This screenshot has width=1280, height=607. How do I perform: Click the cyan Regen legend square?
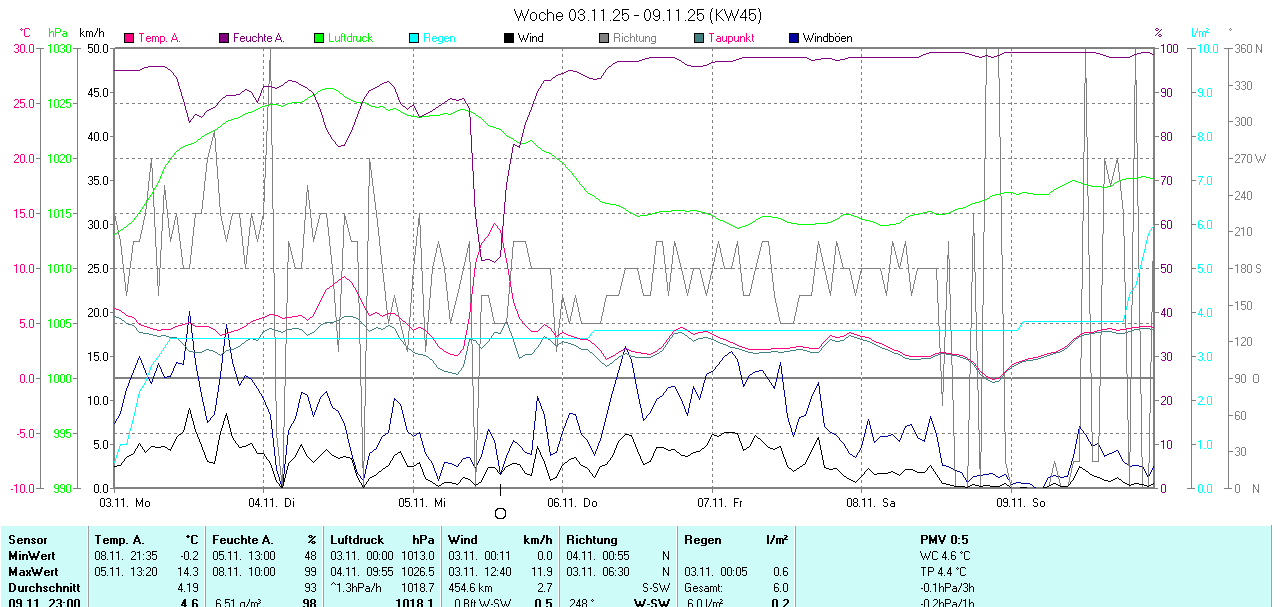[x=414, y=38]
